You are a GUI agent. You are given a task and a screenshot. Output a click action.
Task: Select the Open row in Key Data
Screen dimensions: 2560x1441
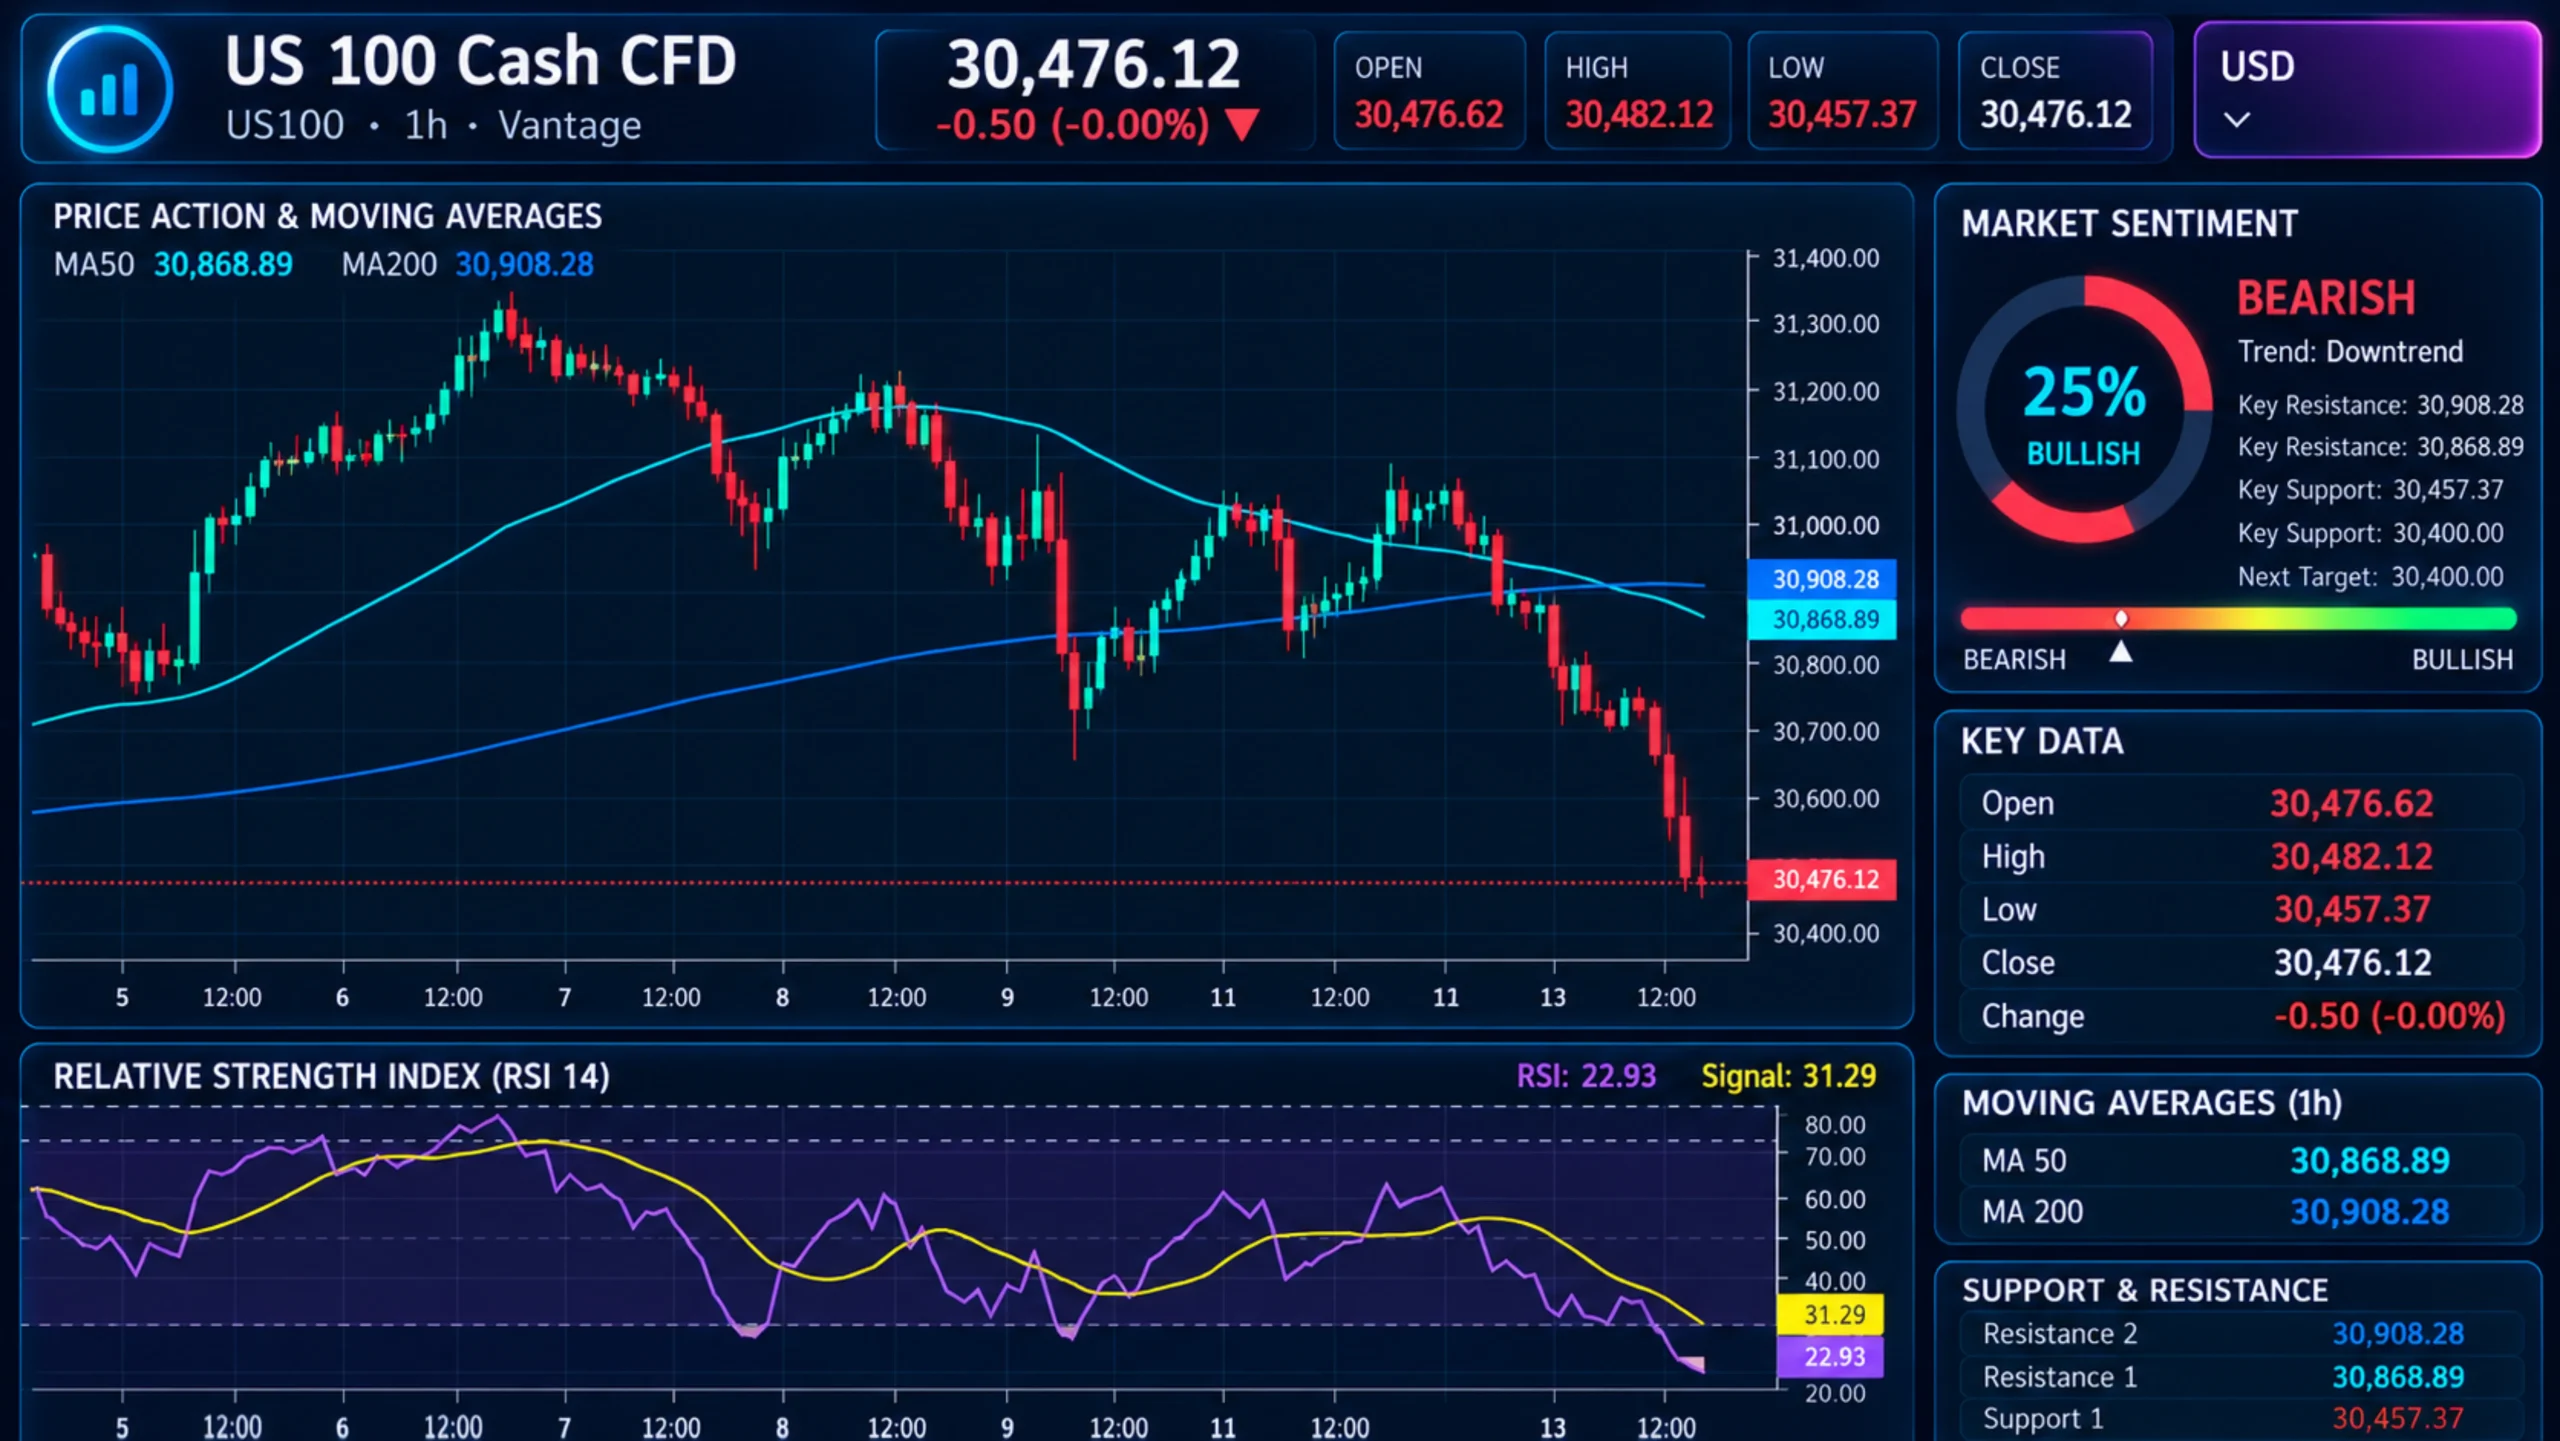[2240, 803]
